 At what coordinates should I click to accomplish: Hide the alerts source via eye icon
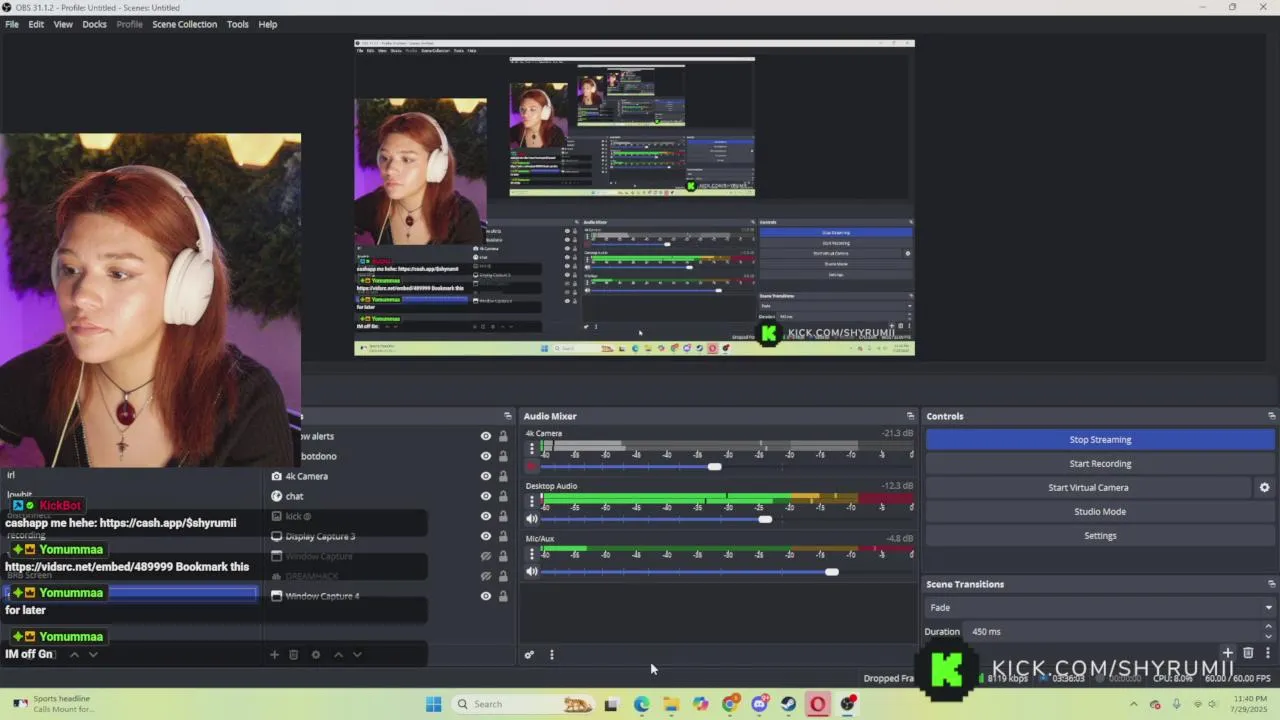[x=486, y=436]
